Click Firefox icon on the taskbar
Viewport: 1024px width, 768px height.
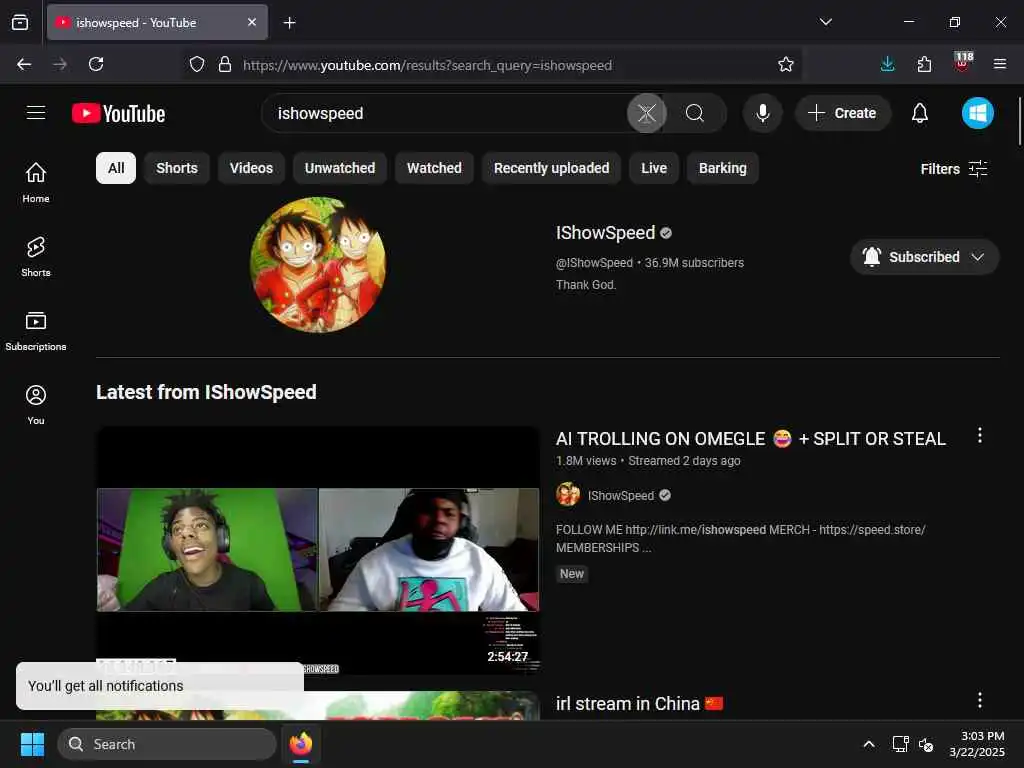pyautogui.click(x=301, y=744)
